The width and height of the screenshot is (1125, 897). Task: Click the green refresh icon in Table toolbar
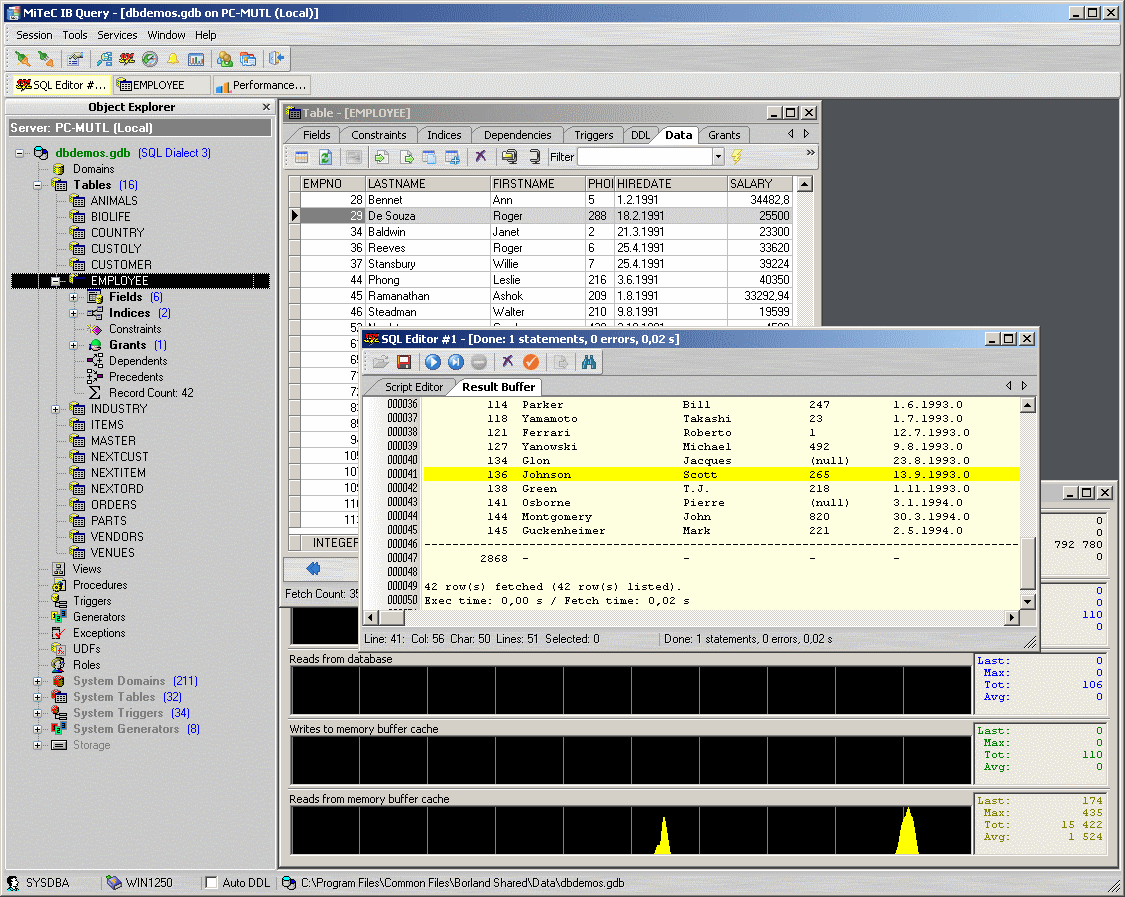(x=325, y=157)
